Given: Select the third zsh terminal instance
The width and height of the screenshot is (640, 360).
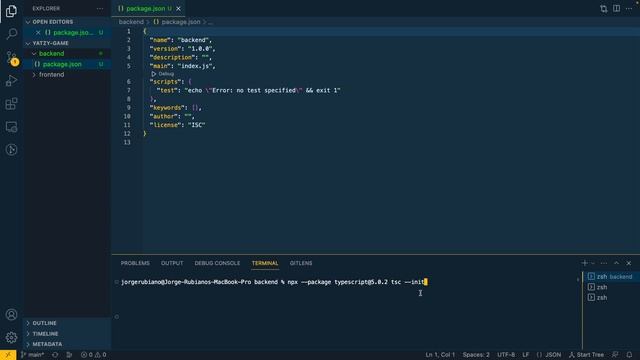Looking at the screenshot, I should (611, 298).
